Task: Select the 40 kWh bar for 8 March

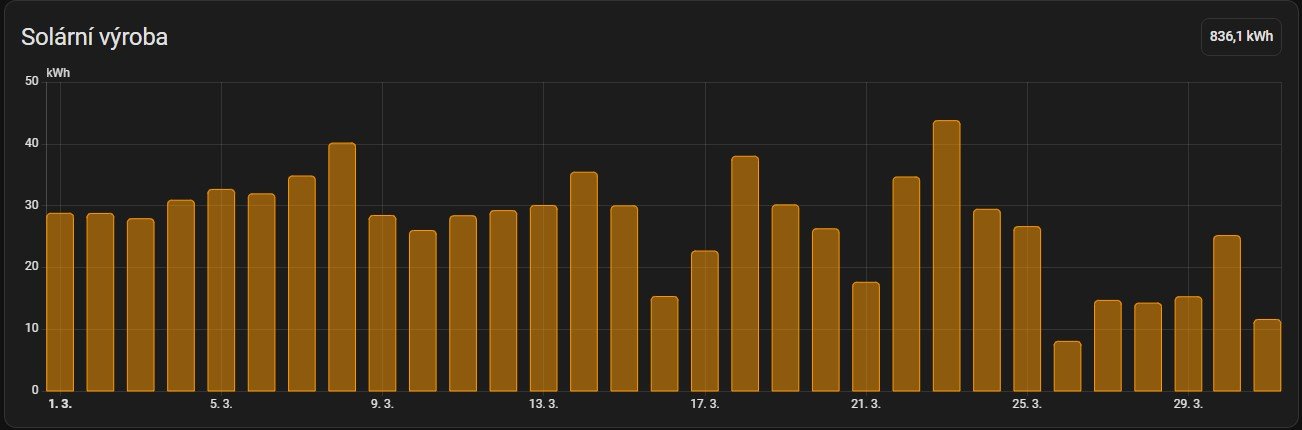Action: click(342, 267)
